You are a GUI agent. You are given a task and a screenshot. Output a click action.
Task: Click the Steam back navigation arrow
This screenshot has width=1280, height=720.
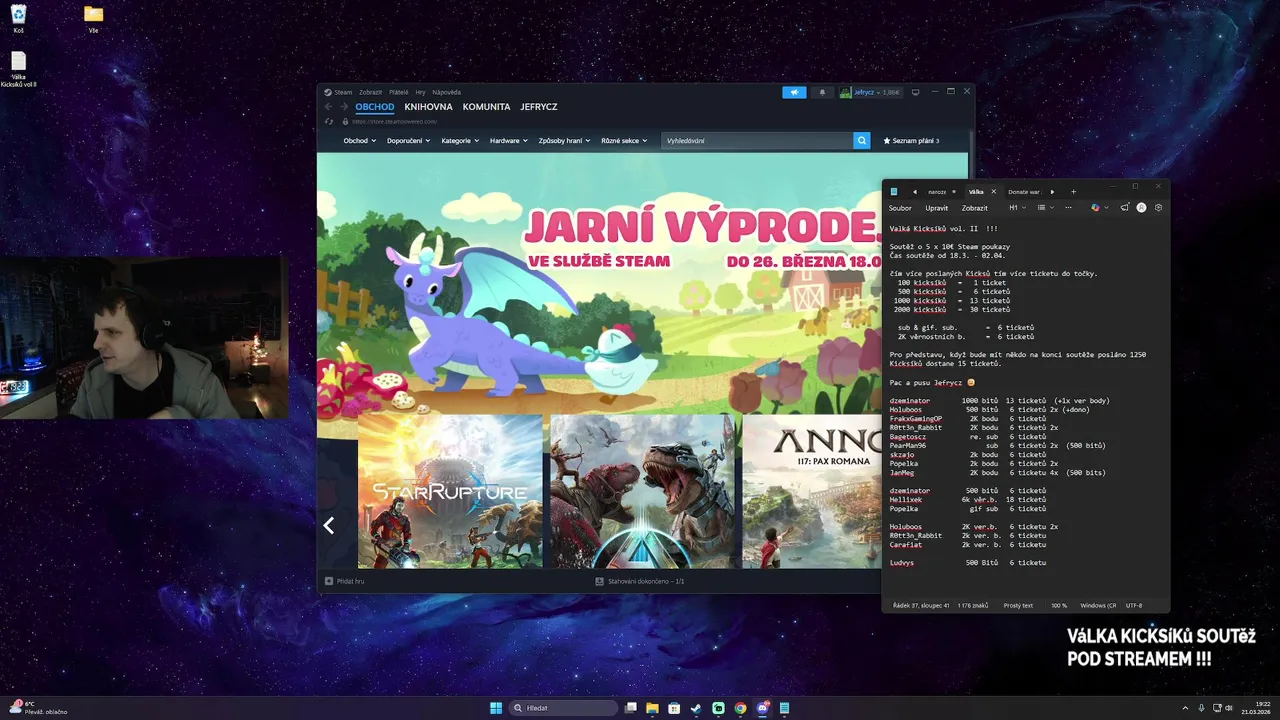pos(328,107)
